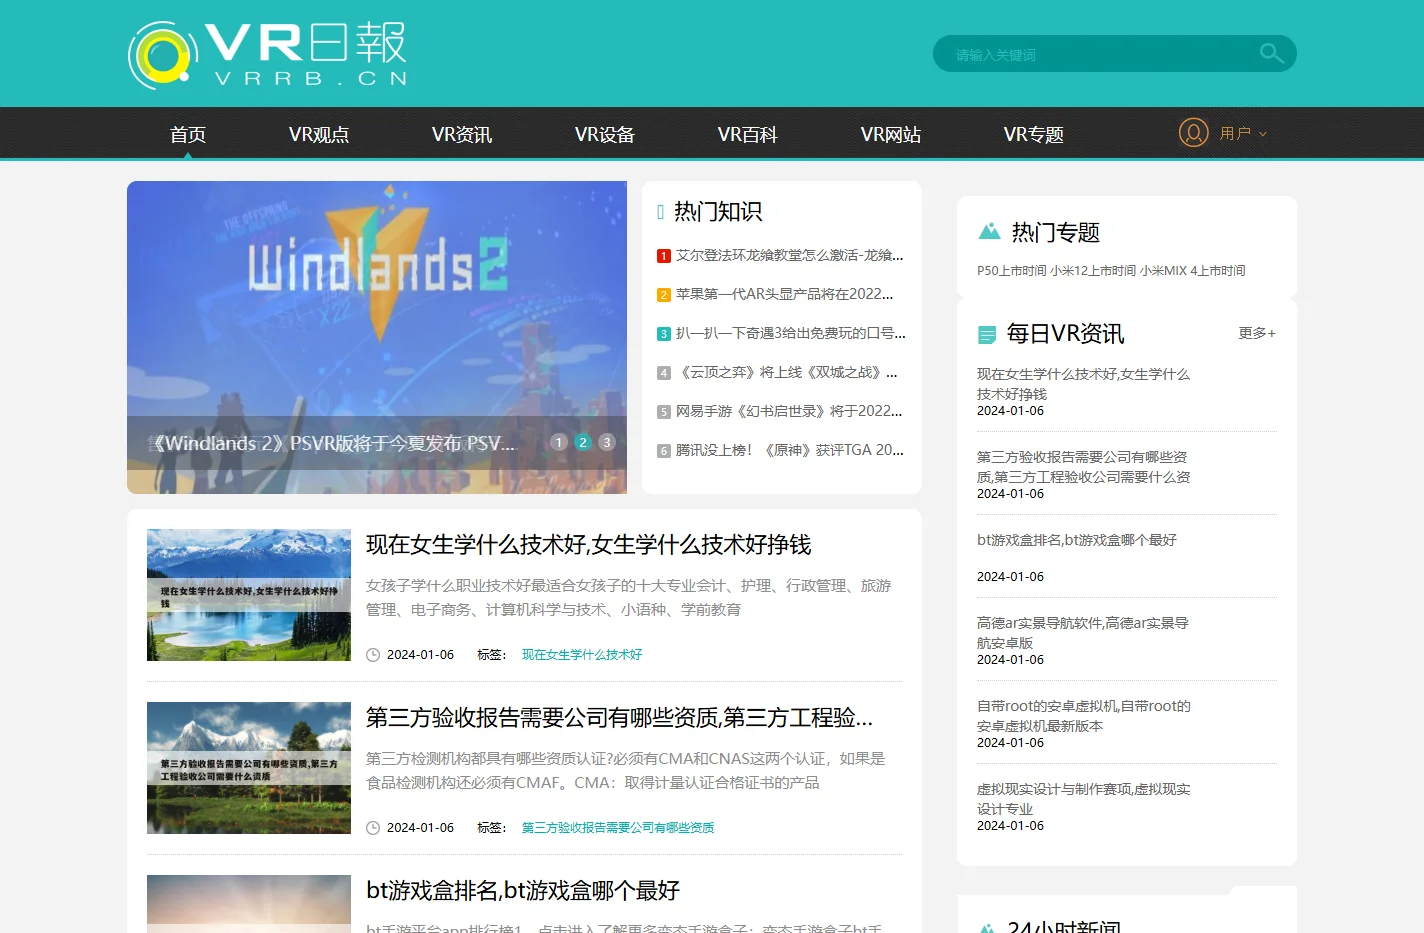The image size is (1424, 933).
Task: Click rank badge 2 in 热门知识
Action: [x=663, y=295]
